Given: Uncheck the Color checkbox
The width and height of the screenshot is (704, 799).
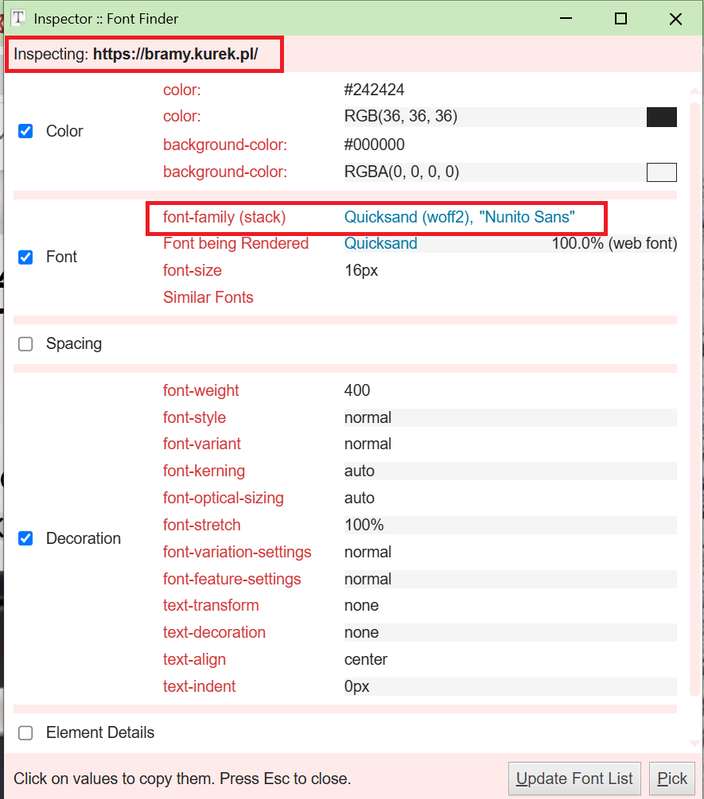Looking at the screenshot, I should [x=25, y=131].
